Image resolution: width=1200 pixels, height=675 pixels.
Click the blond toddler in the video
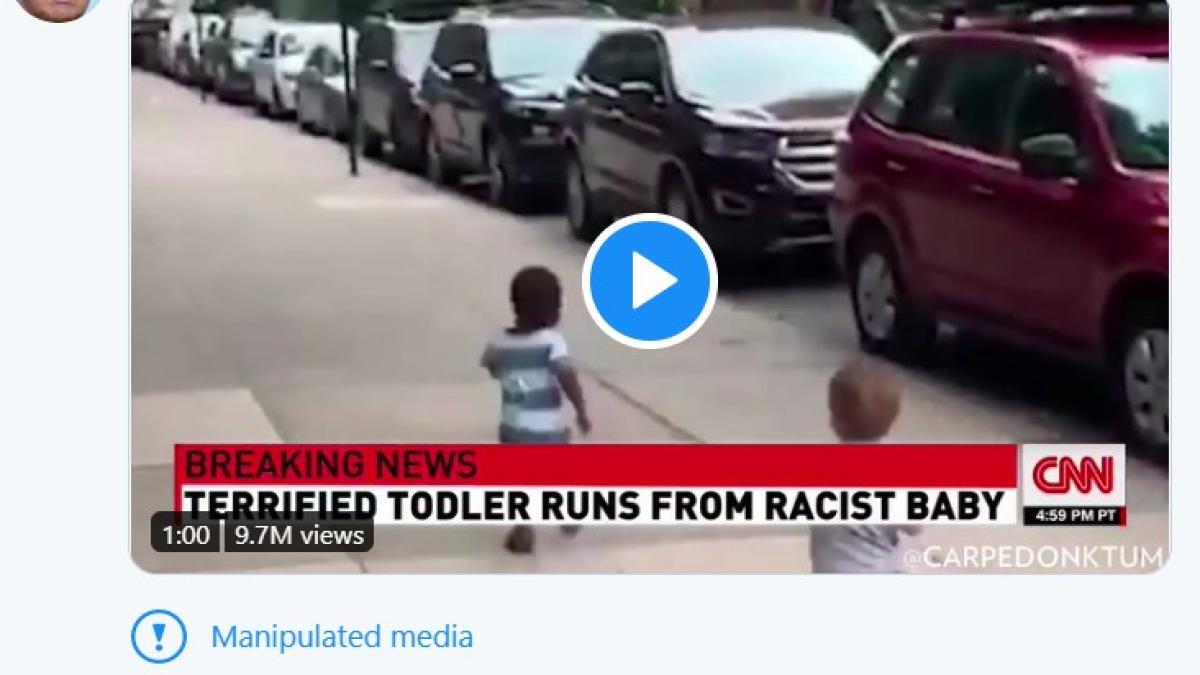pos(861,462)
